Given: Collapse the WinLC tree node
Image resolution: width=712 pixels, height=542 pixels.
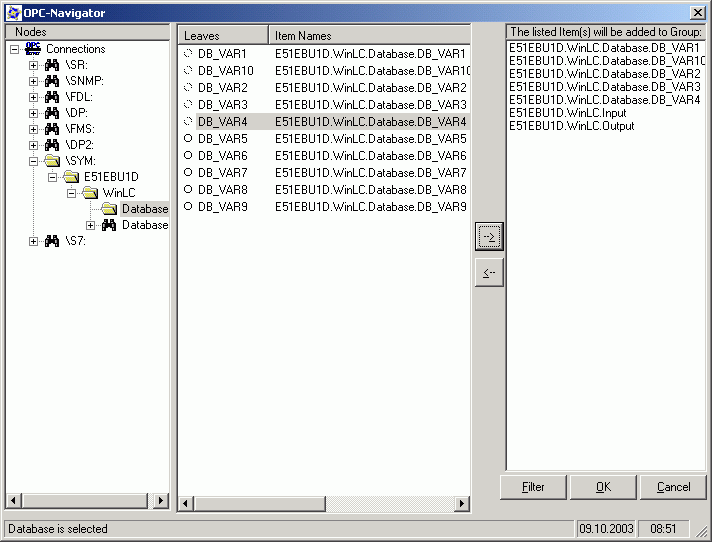Looking at the screenshot, I should (71, 193).
